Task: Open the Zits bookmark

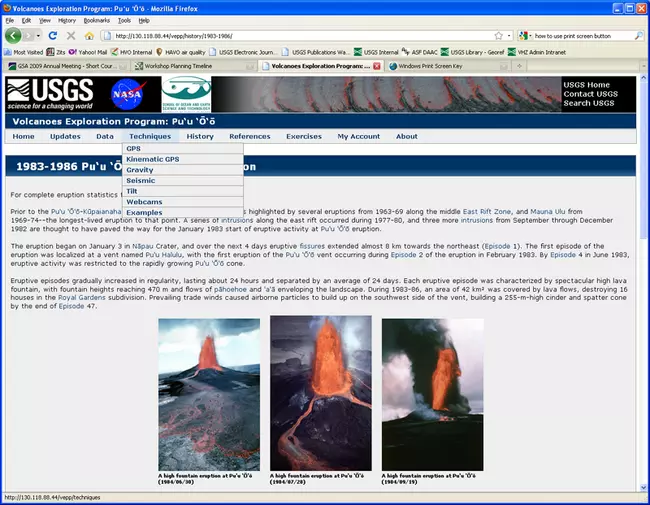Action: [x=56, y=52]
